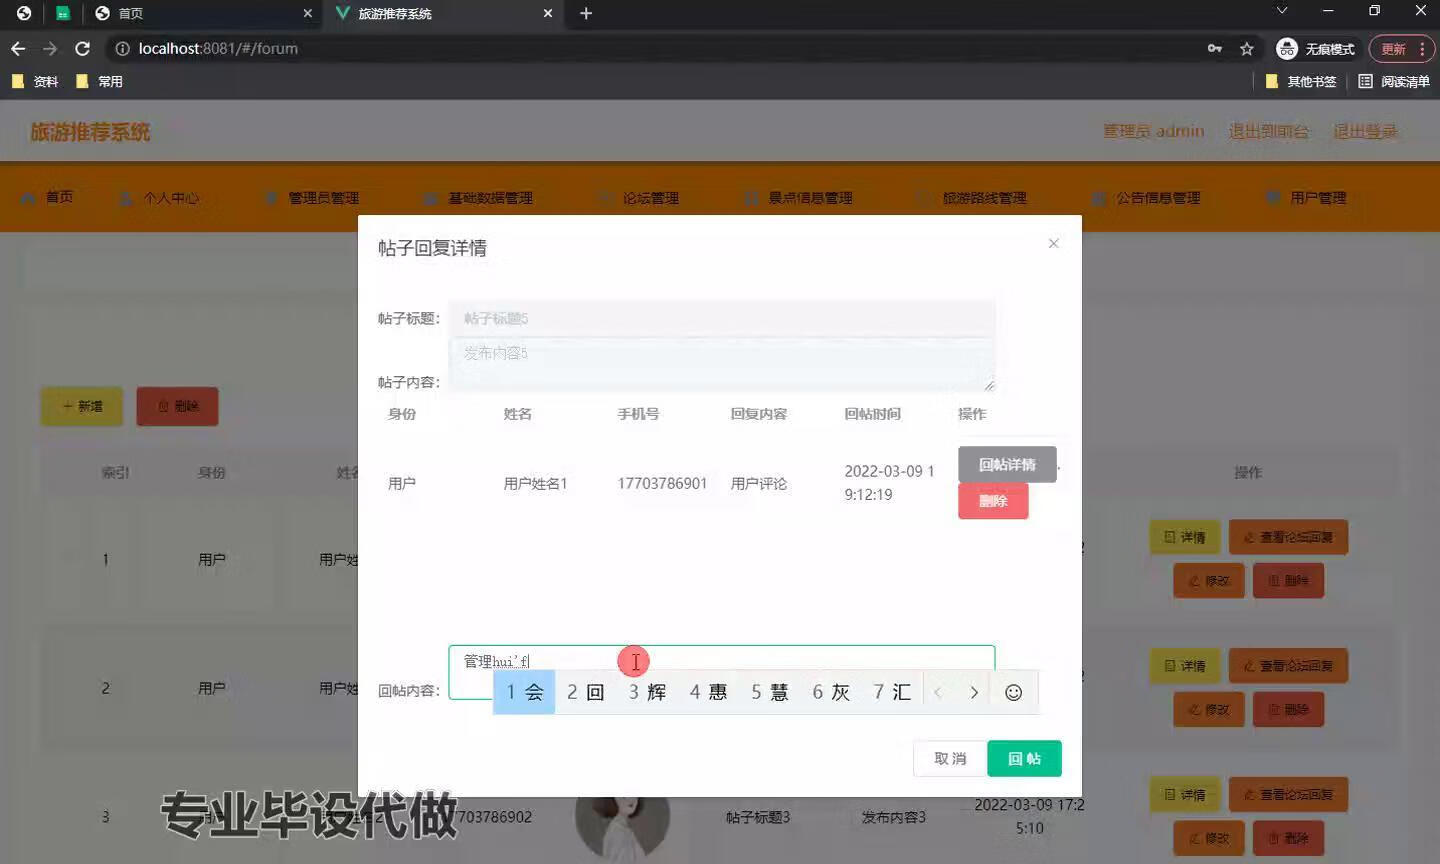Open the 个人中心 nav menu
This screenshot has height=864, width=1440.
[x=159, y=197]
